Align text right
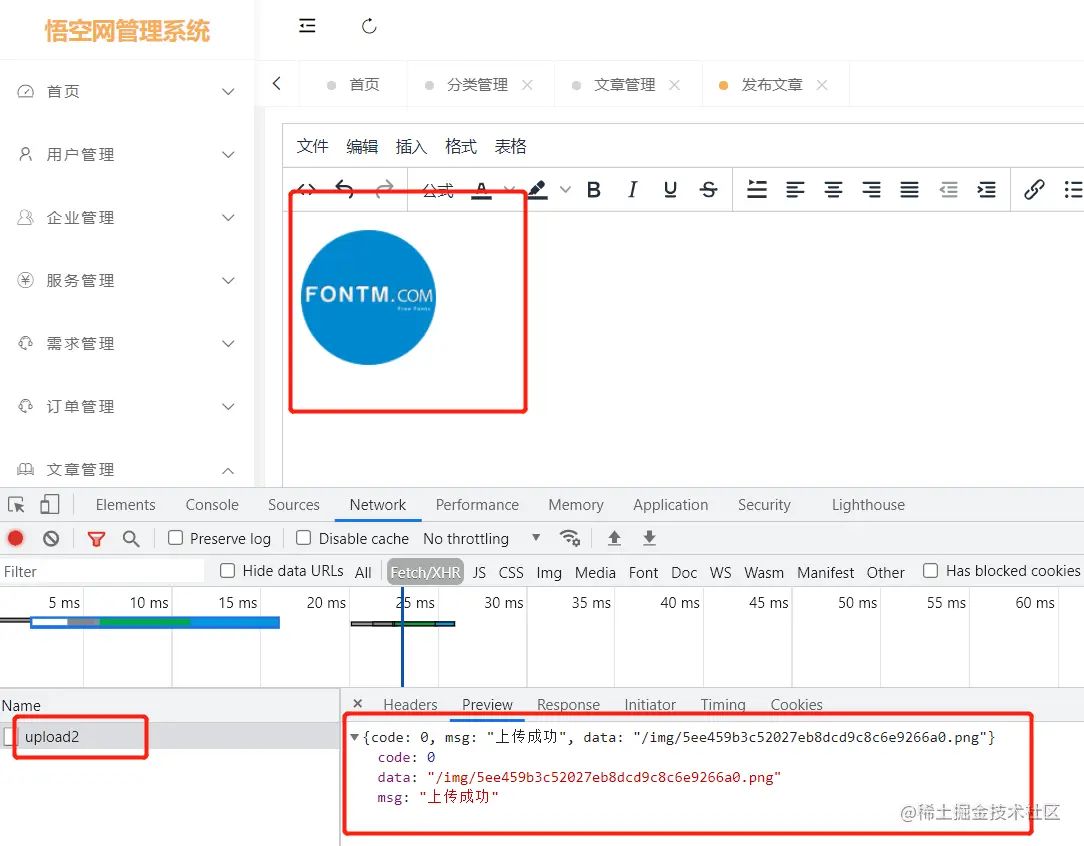This screenshot has height=846, width=1084. pyautogui.click(x=871, y=189)
